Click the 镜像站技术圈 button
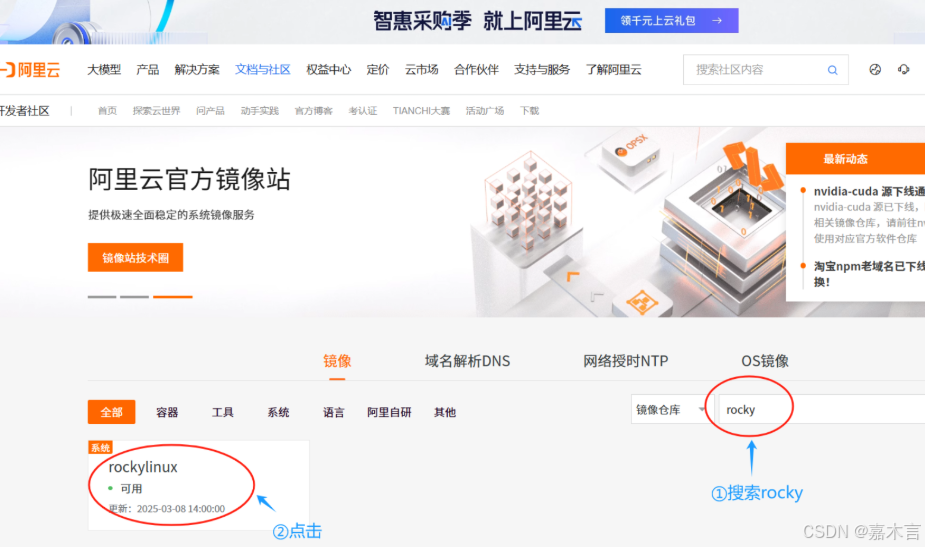 [x=135, y=257]
